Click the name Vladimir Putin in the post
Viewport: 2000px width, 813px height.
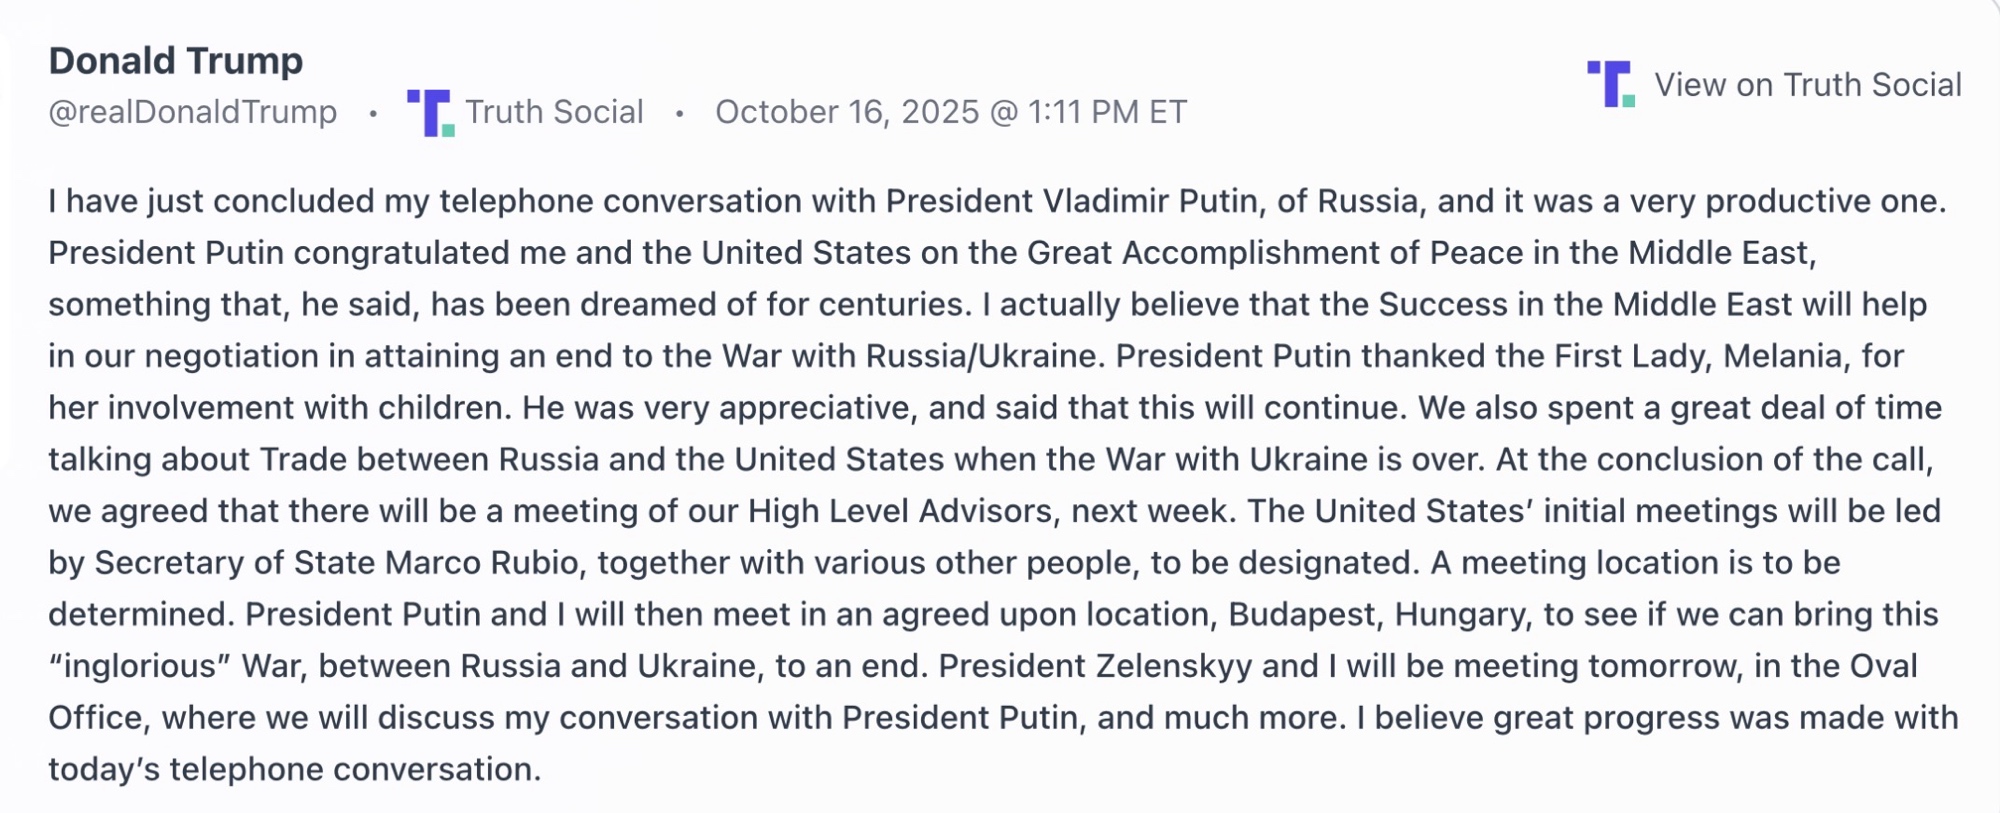click(x=1149, y=201)
